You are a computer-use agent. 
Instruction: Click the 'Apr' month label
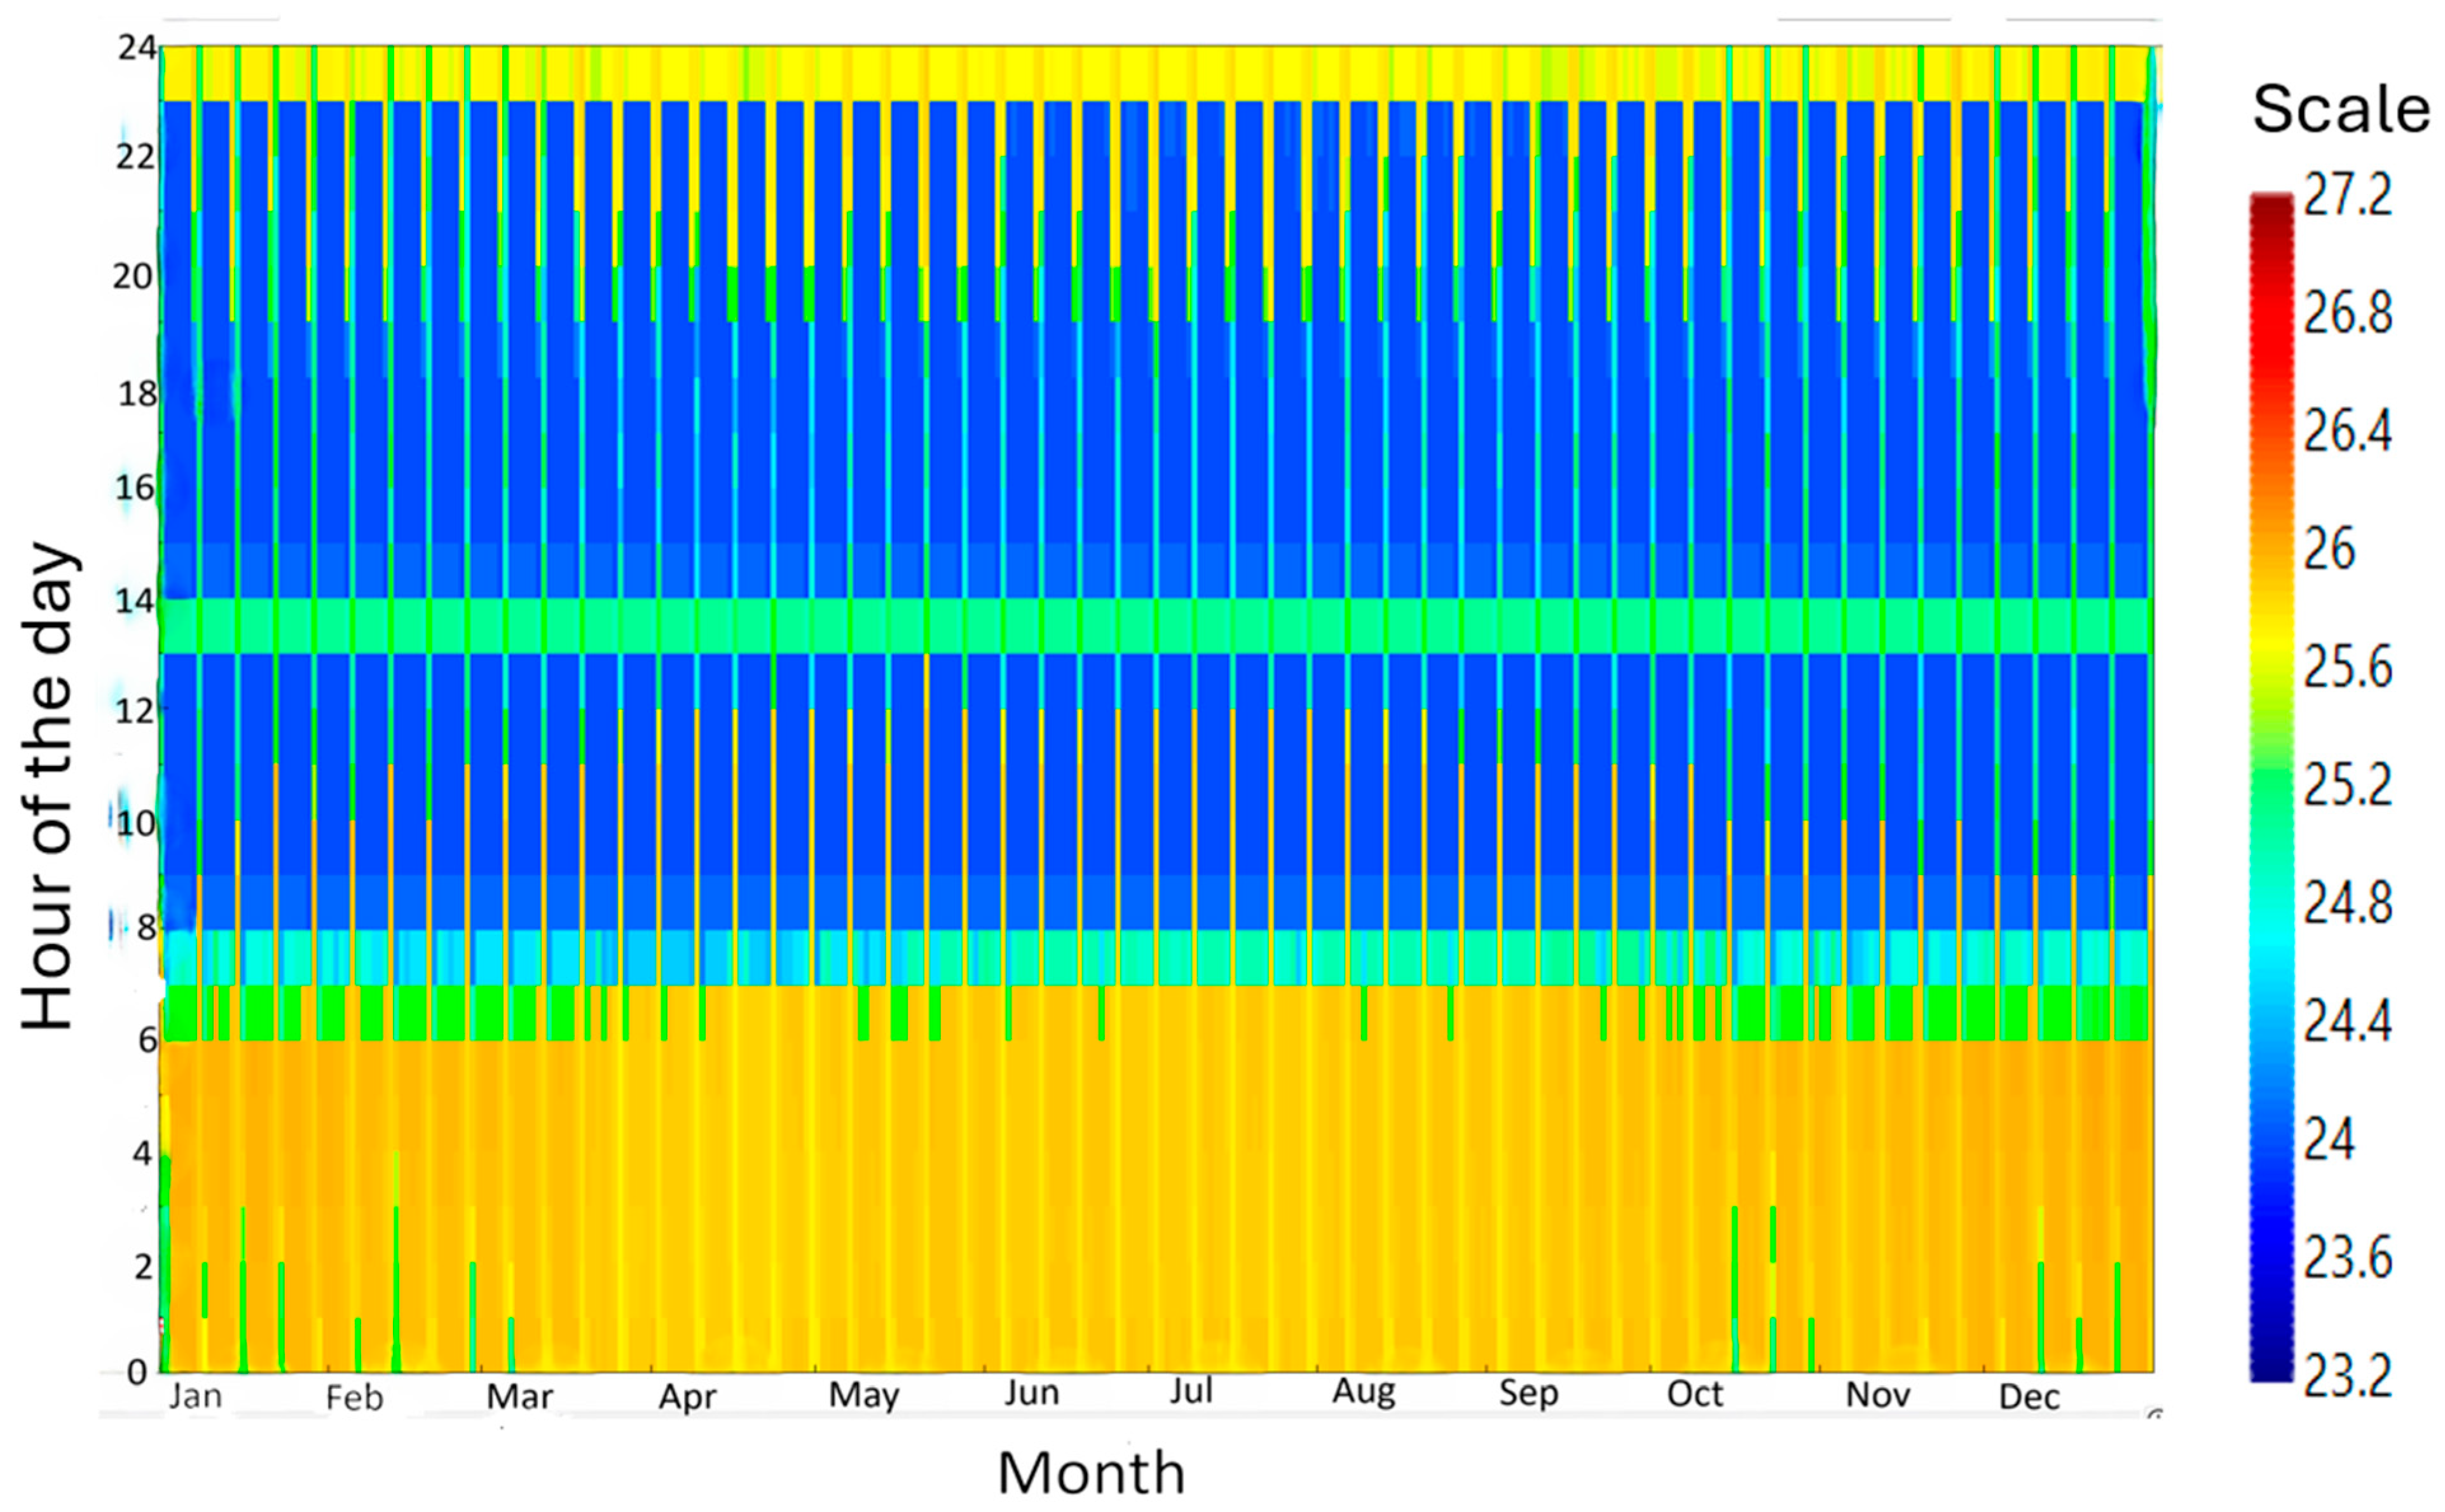pyautogui.click(x=687, y=1398)
